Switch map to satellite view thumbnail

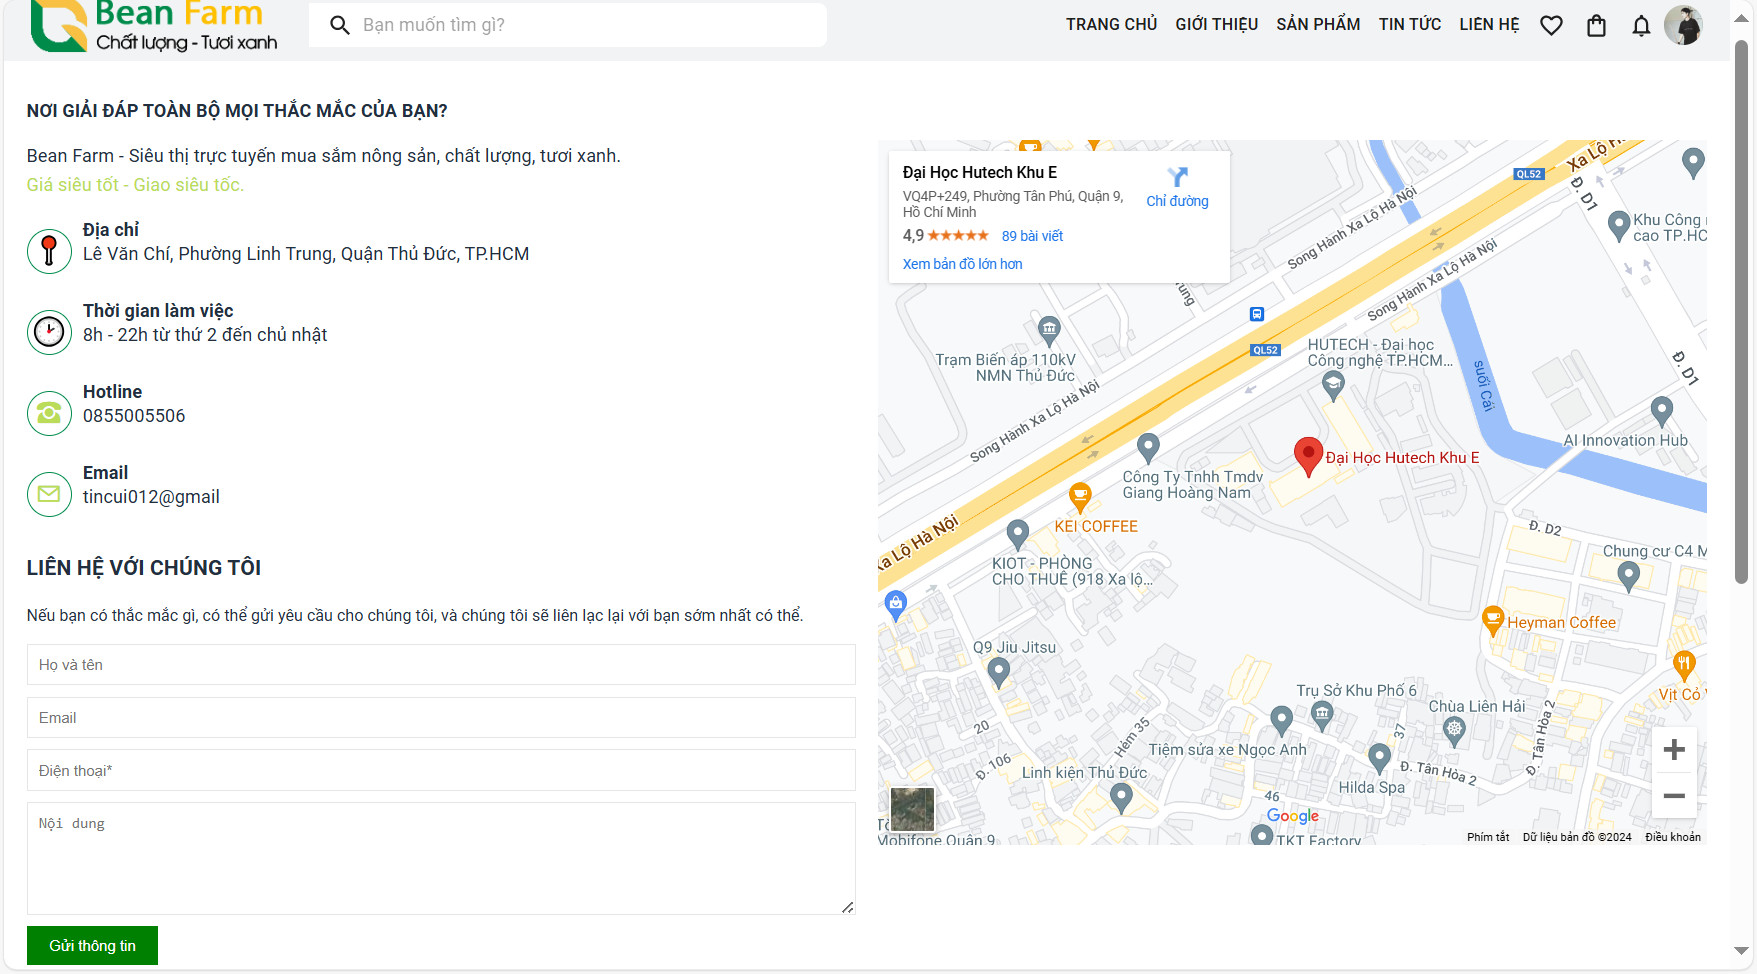[x=912, y=809]
